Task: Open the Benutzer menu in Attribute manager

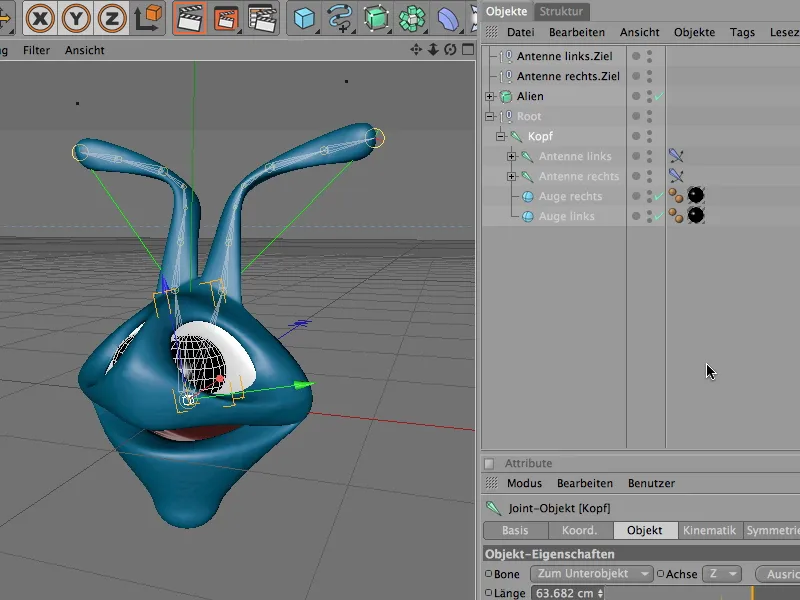Action: tap(651, 483)
